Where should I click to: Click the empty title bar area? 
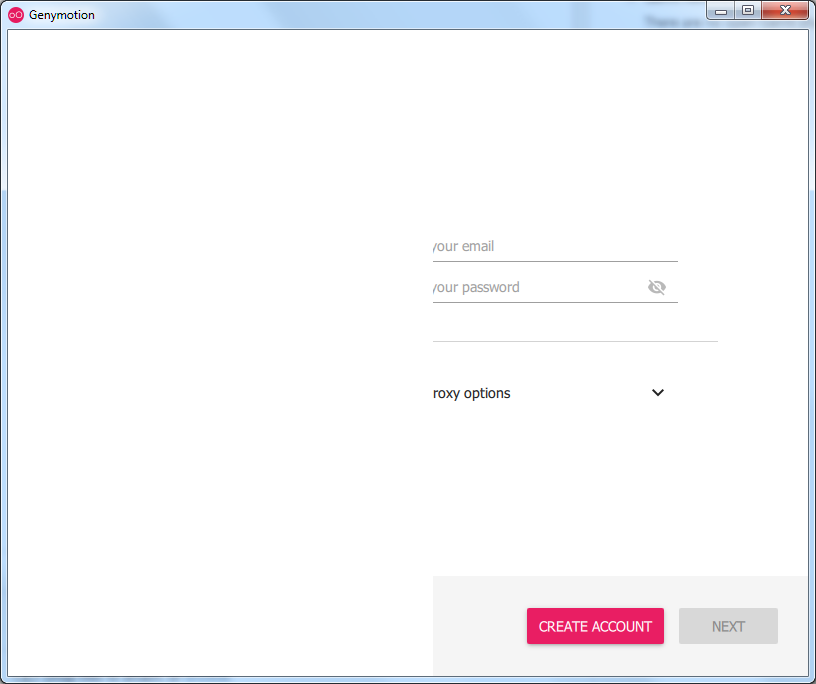pyautogui.click(x=400, y=14)
